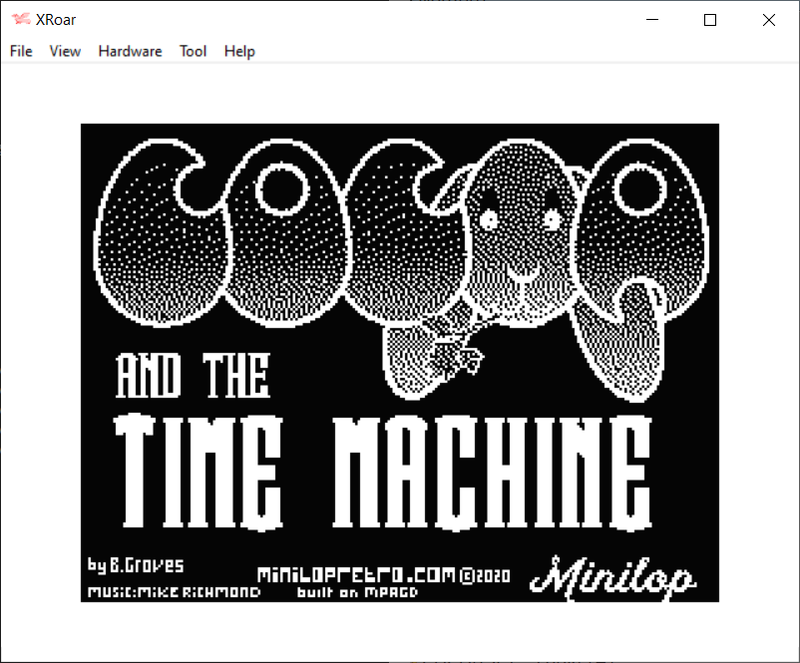Viewport: 800px width, 663px height.
Task: Open the Hardware menu
Action: coord(130,51)
